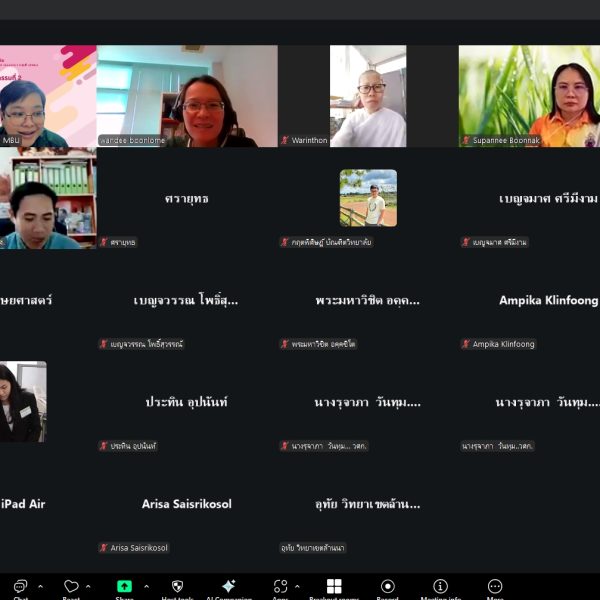Expand the chevron next to Apps
Image resolution: width=600 pixels, height=600 pixels.
pyautogui.click(x=297, y=586)
